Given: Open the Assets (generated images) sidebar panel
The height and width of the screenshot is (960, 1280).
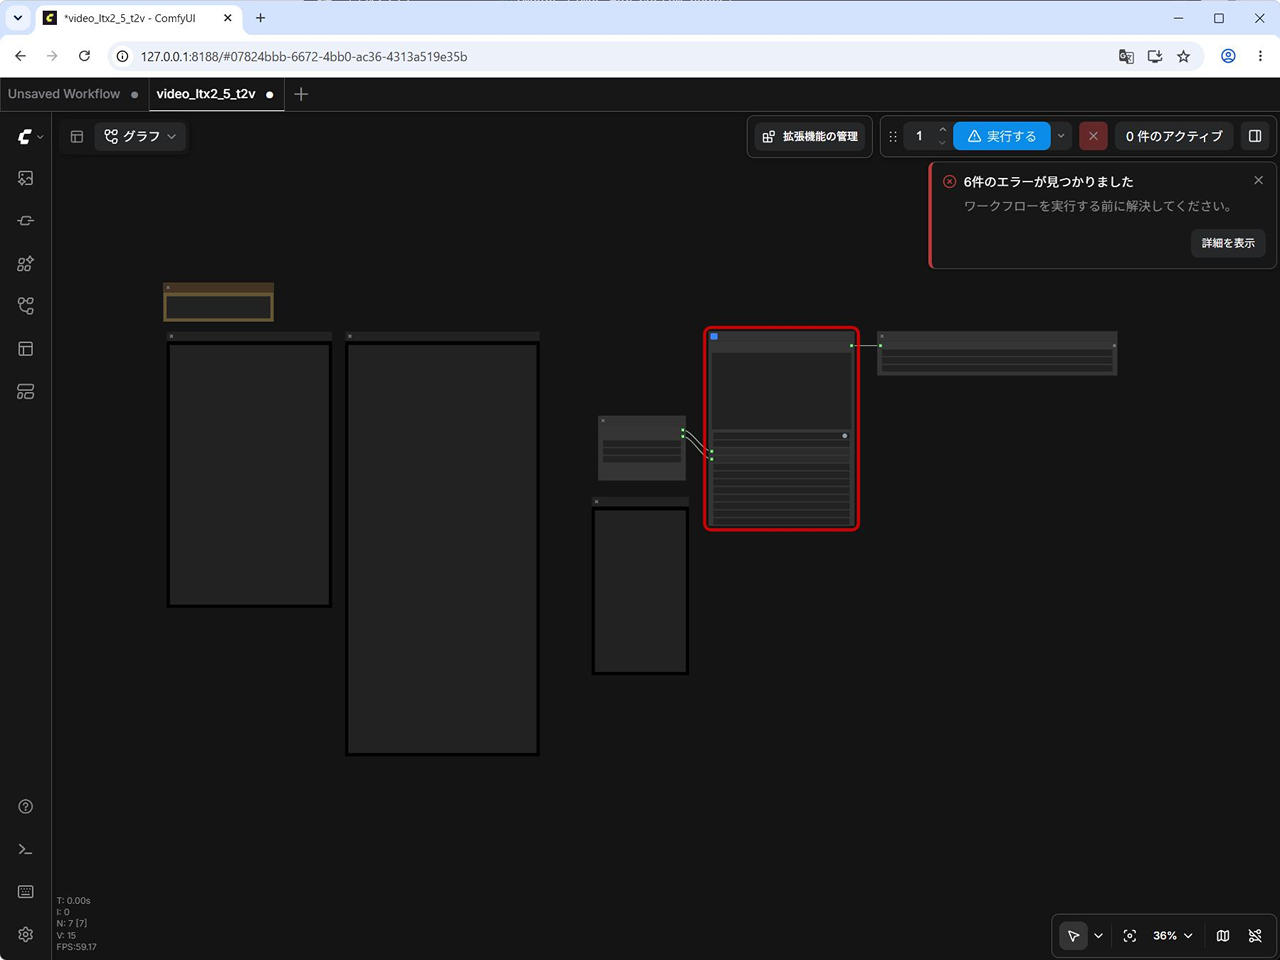Looking at the screenshot, I should (x=26, y=178).
